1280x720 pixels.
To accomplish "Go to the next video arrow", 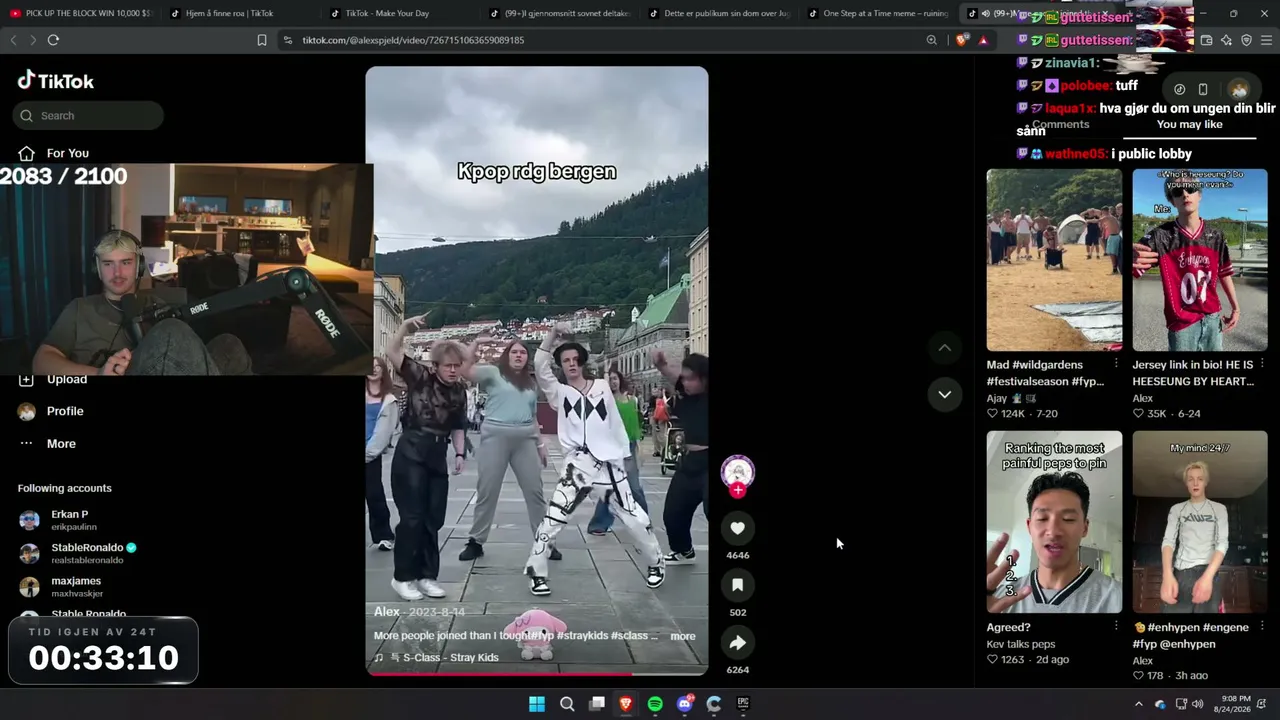I will tap(944, 394).
